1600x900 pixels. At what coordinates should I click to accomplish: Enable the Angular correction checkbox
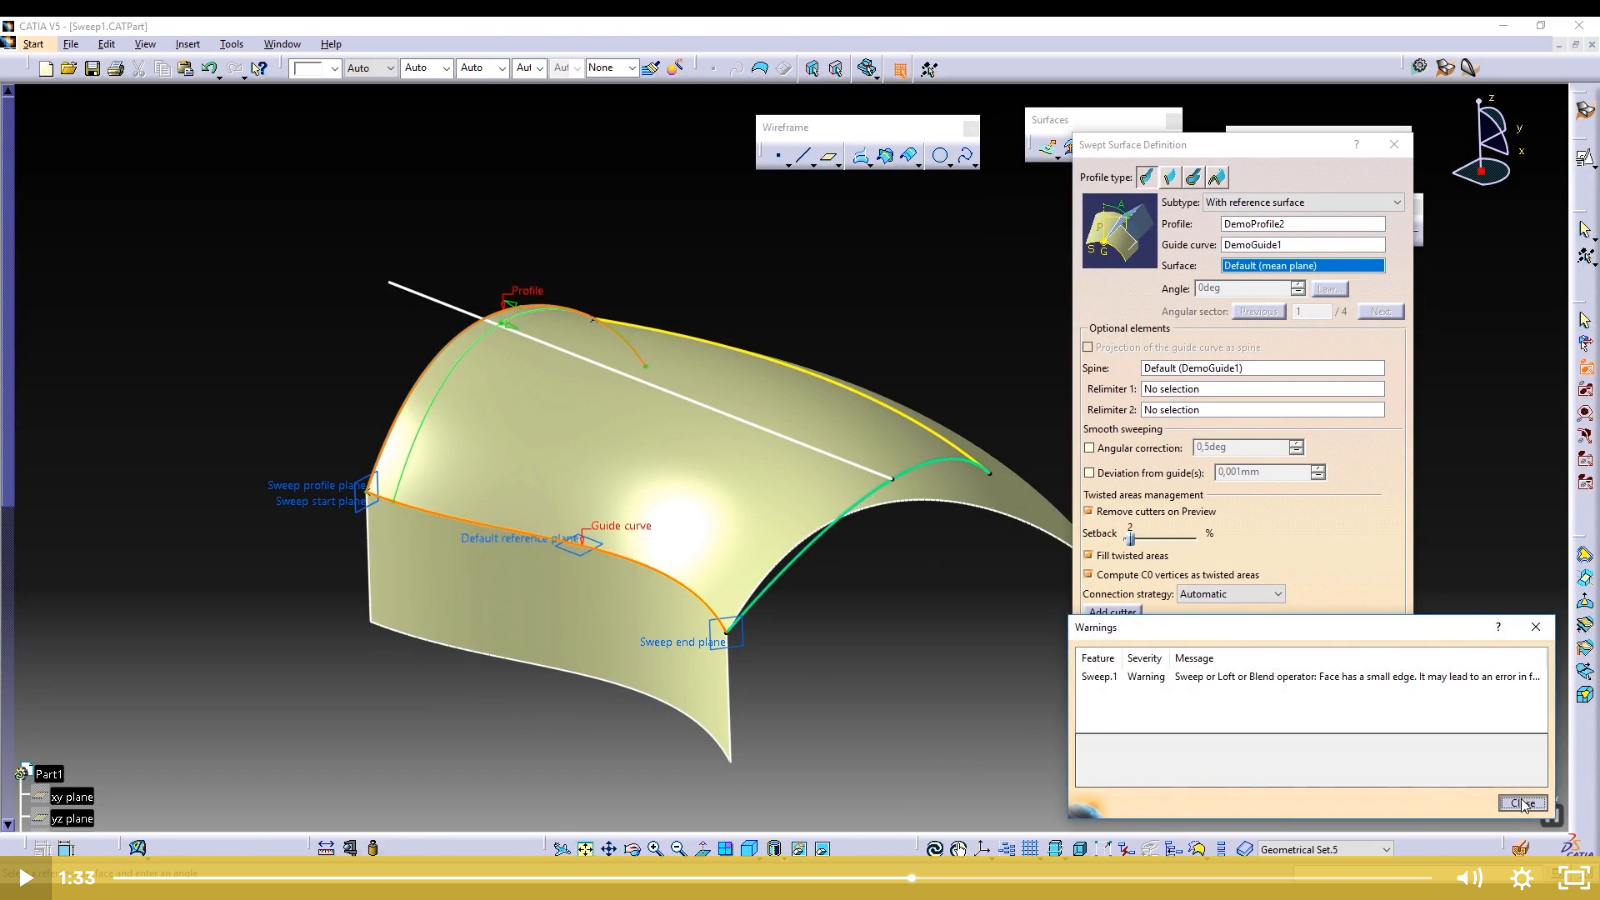click(1089, 448)
